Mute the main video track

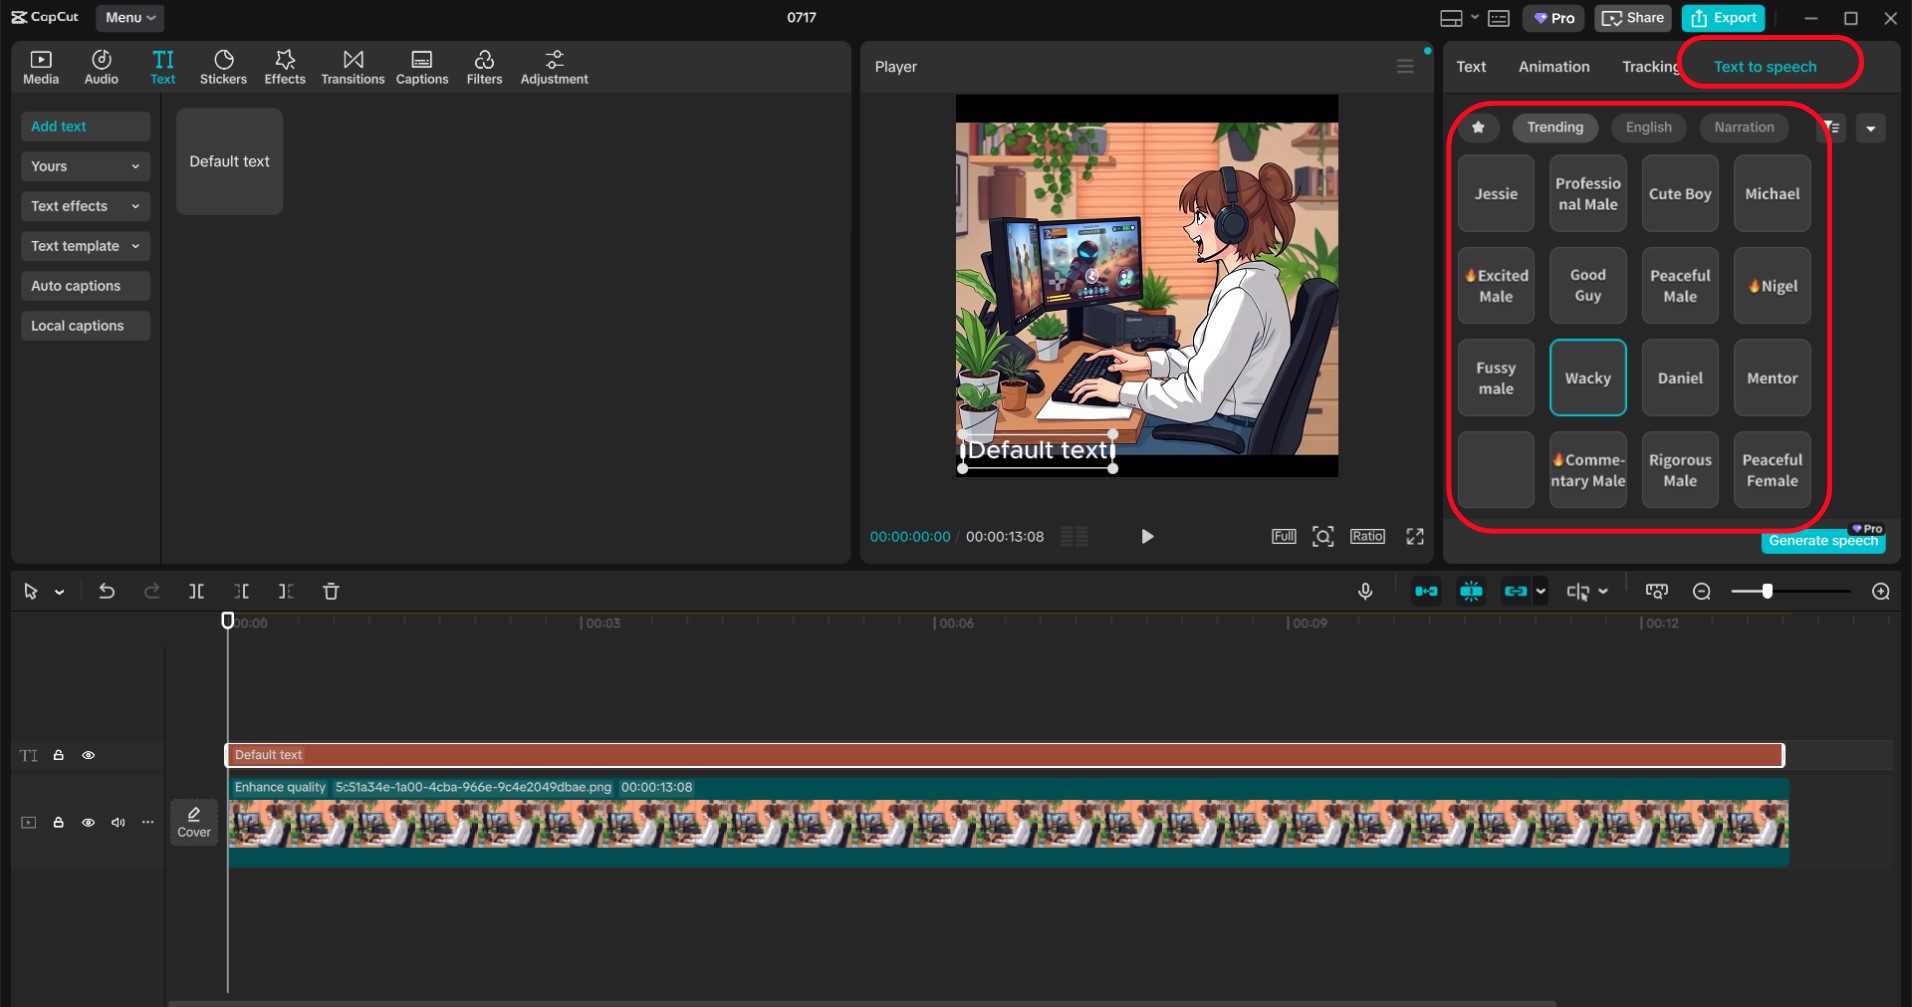click(x=118, y=823)
